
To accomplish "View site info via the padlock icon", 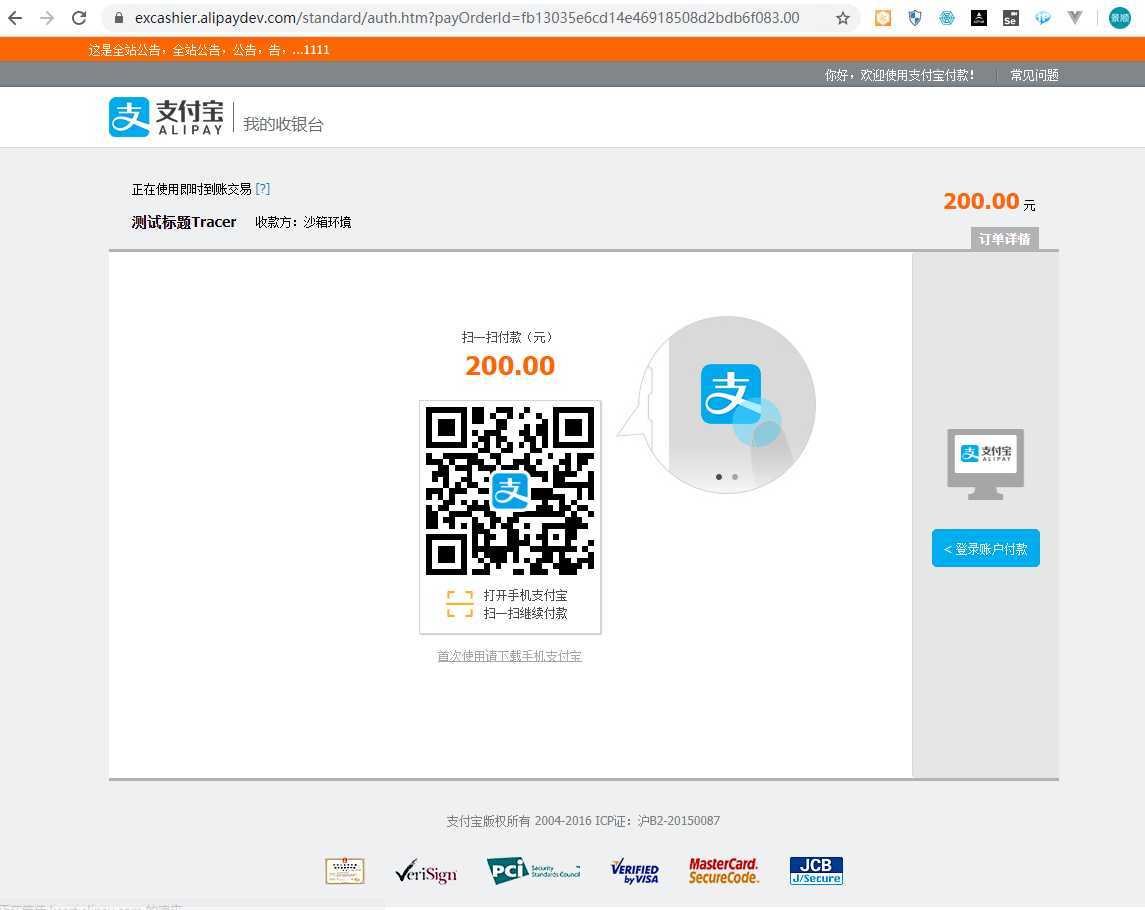I will (x=118, y=18).
